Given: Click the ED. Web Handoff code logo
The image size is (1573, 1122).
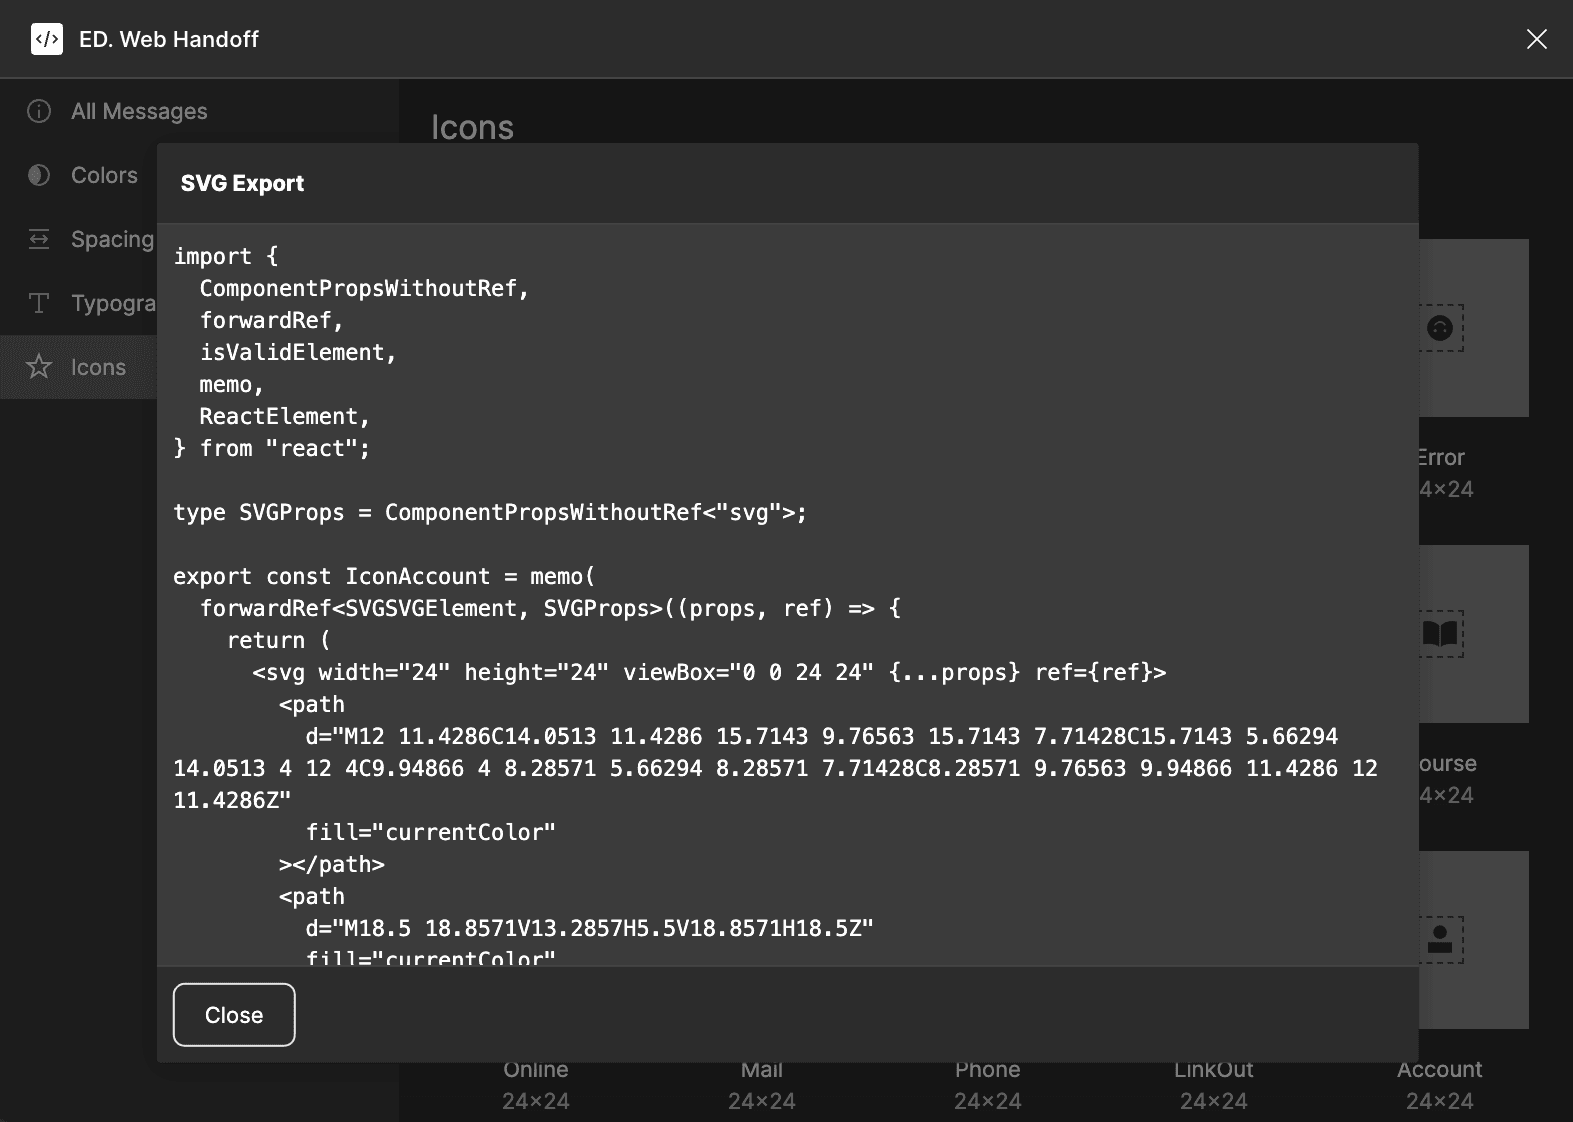Looking at the screenshot, I should coord(47,39).
